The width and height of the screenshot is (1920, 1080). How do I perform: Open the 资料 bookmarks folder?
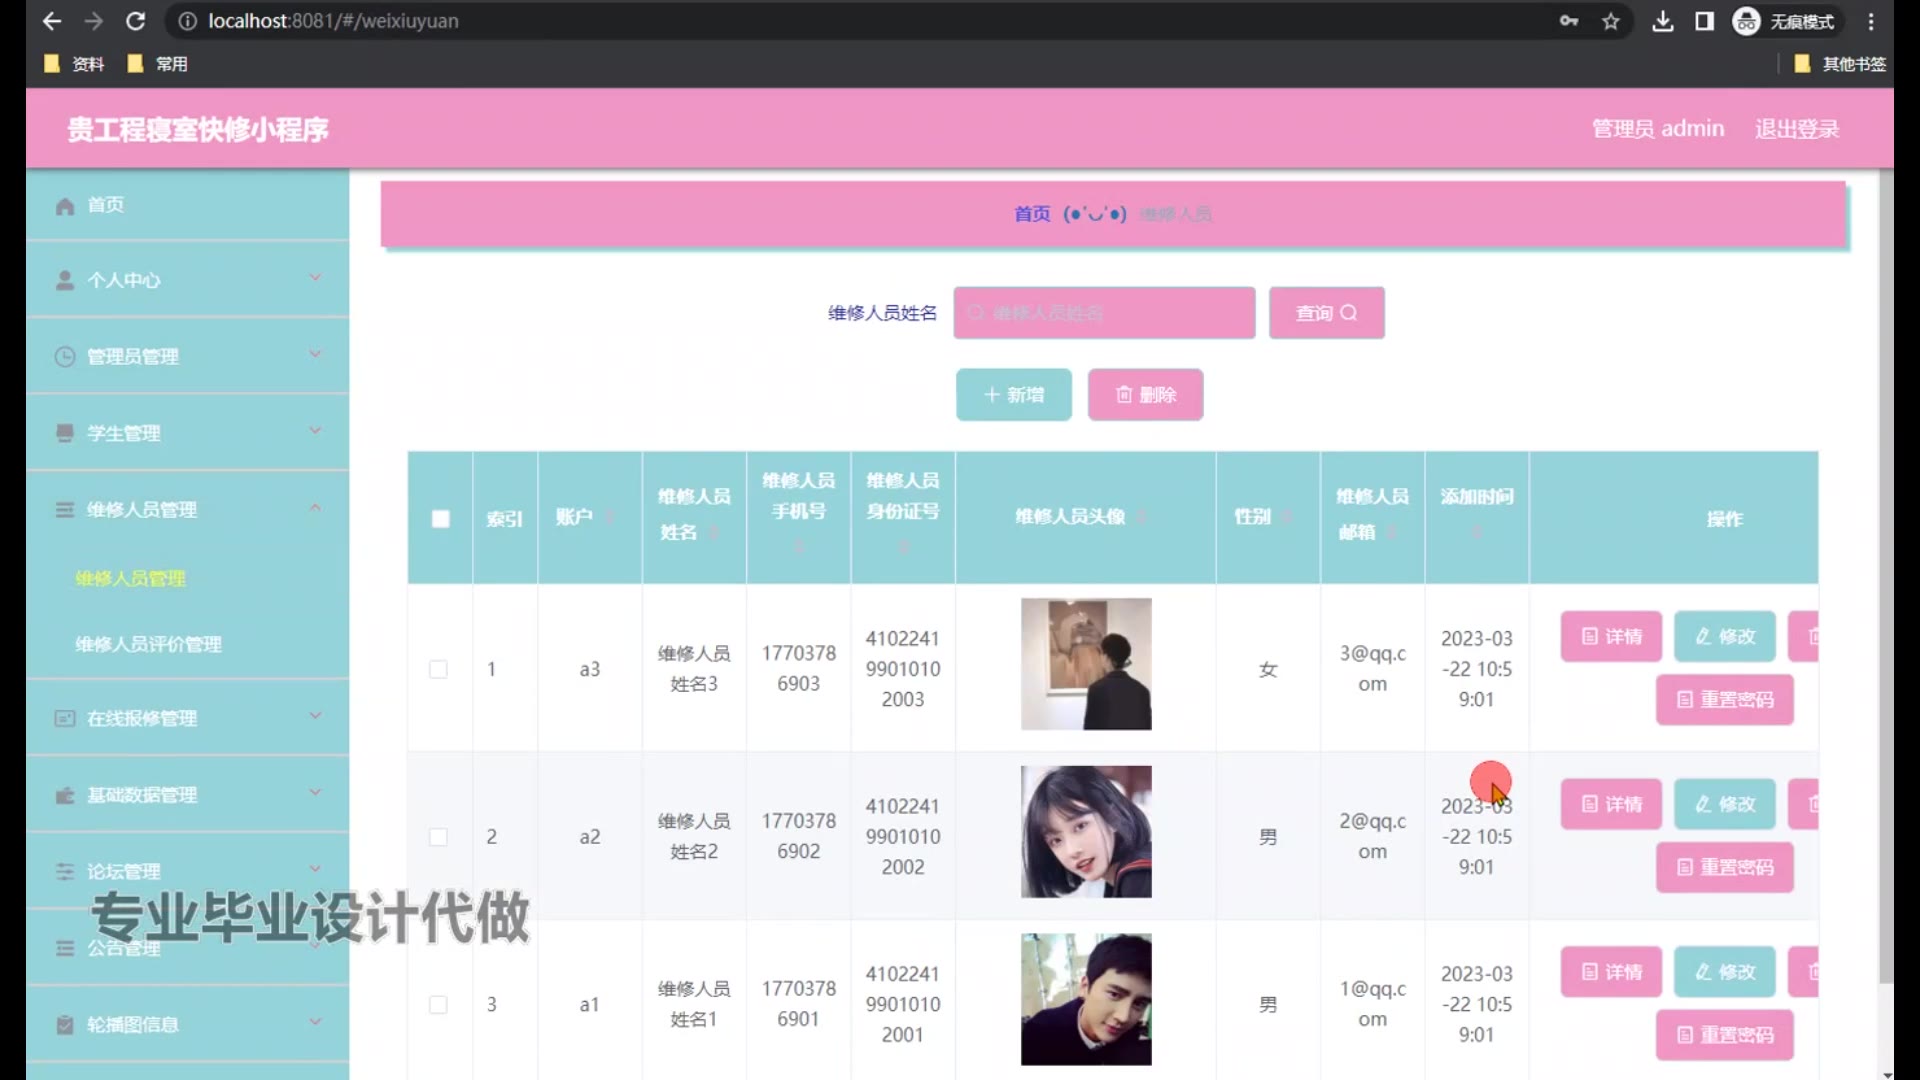(75, 64)
